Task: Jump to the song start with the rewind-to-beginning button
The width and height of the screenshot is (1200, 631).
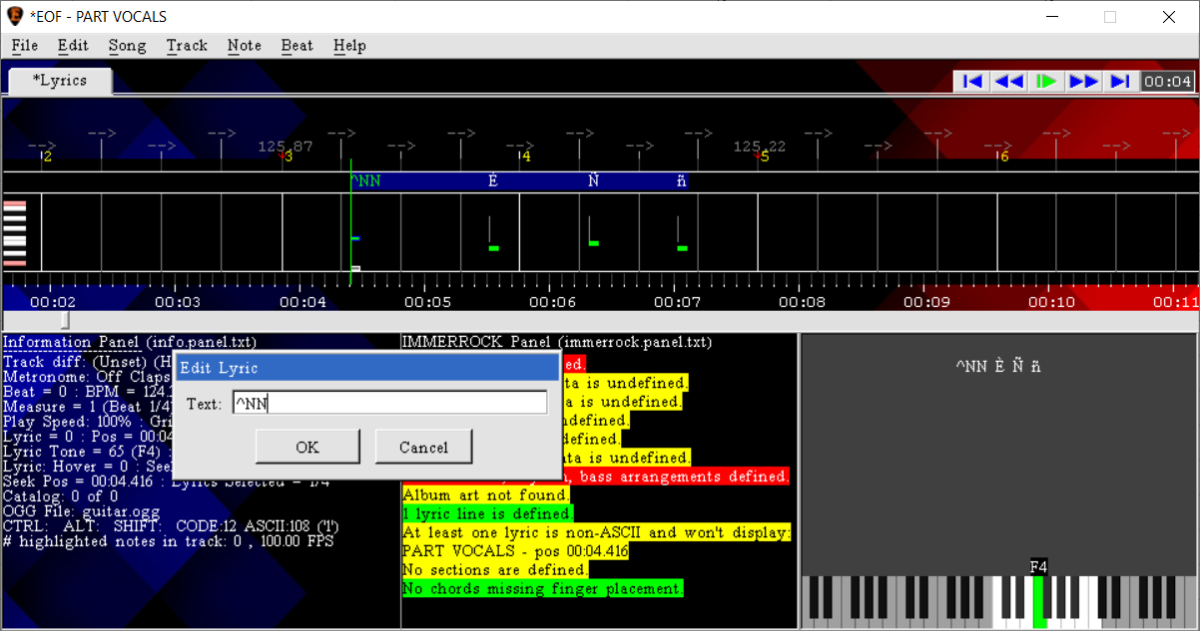Action: pyautogui.click(x=971, y=81)
